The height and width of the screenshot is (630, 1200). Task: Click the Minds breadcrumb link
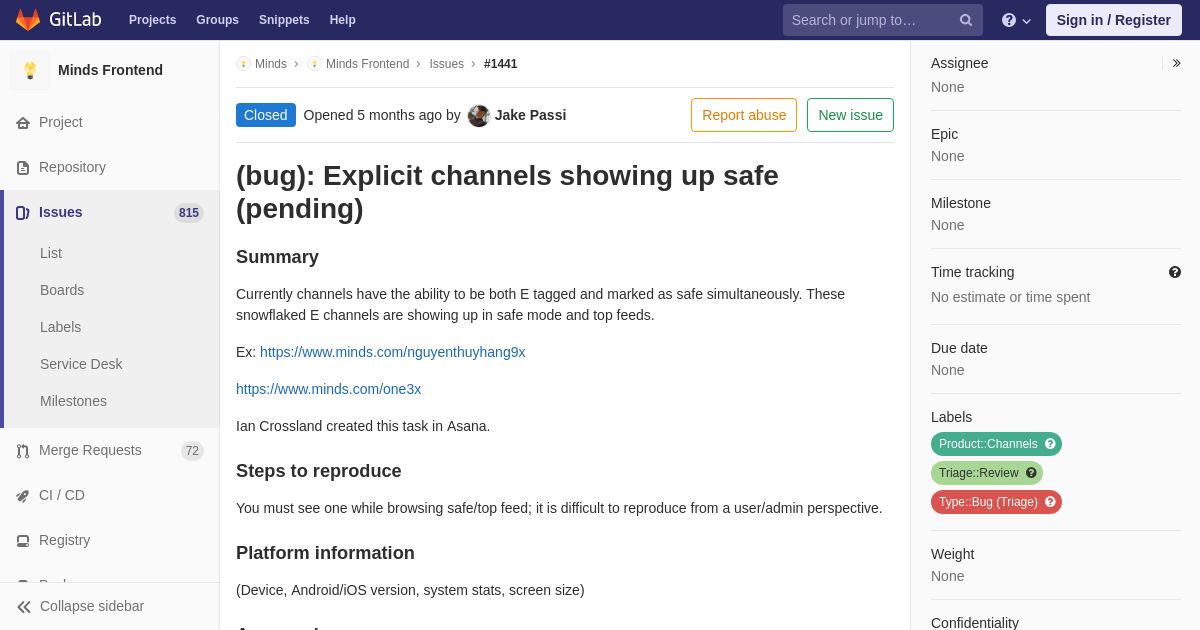(x=271, y=64)
